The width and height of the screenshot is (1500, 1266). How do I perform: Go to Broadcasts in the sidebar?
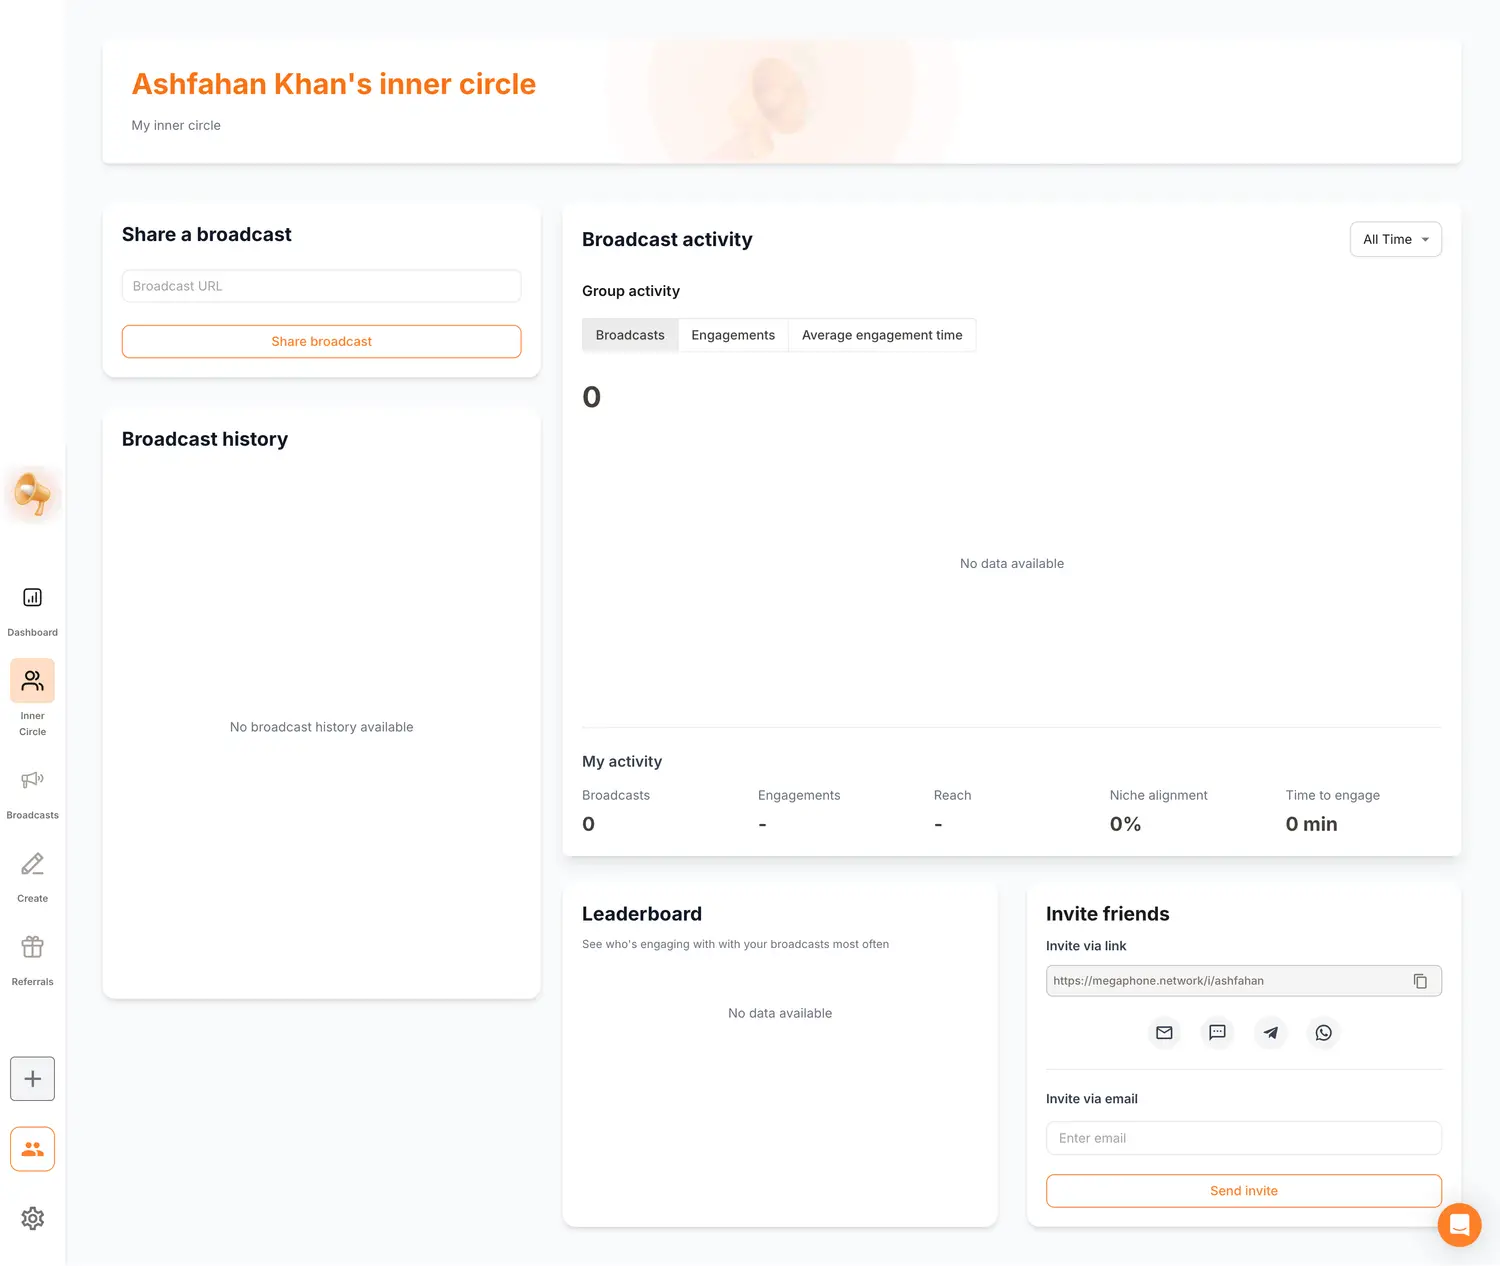click(32, 780)
